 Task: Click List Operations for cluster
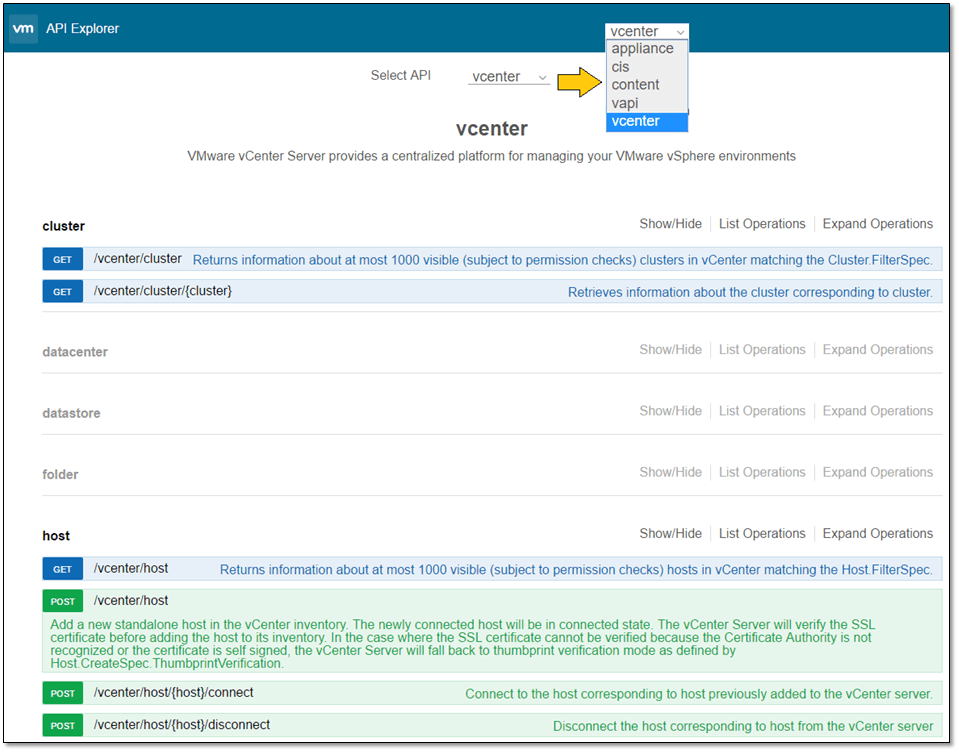click(761, 224)
